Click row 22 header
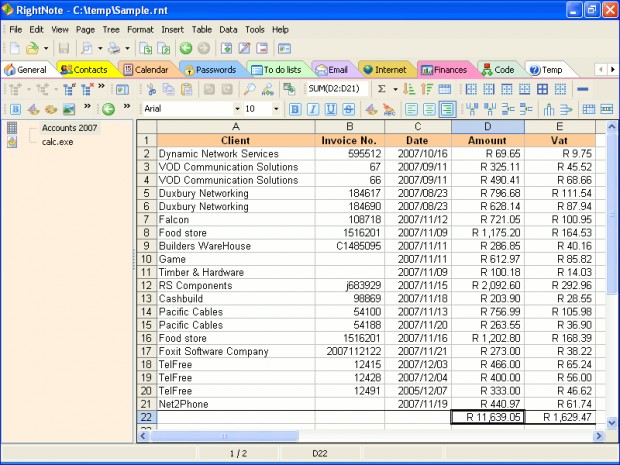The height and width of the screenshot is (465, 620). [146, 417]
